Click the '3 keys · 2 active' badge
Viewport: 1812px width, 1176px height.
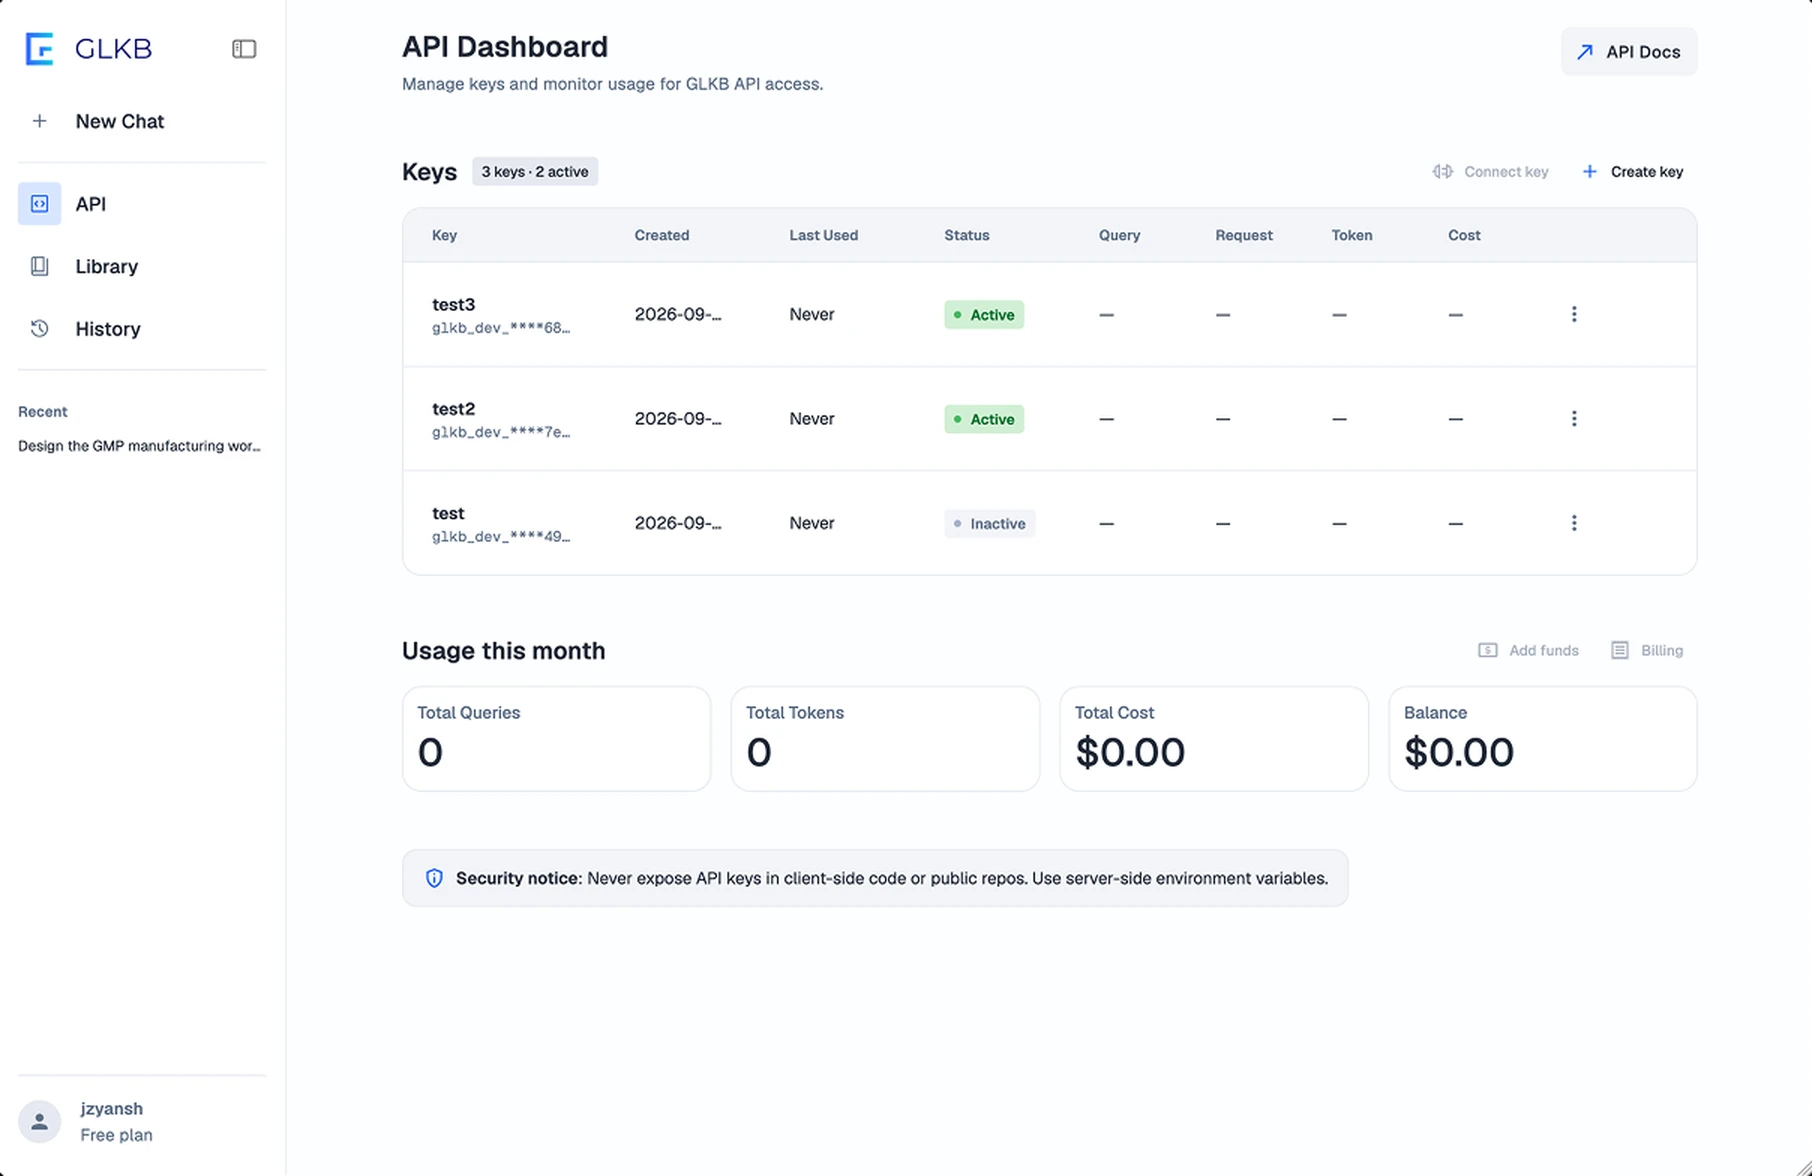tap(535, 172)
